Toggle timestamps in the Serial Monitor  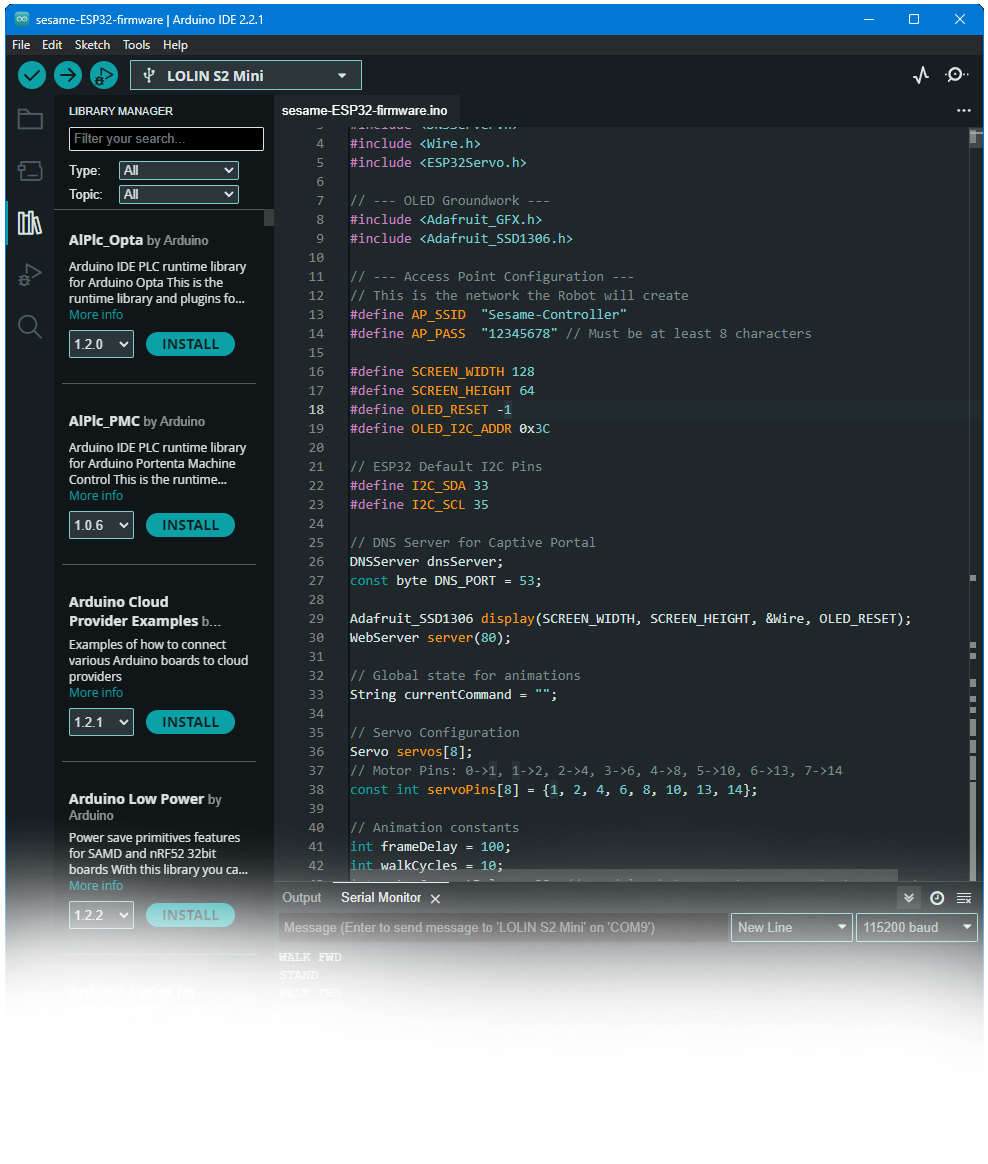point(937,898)
